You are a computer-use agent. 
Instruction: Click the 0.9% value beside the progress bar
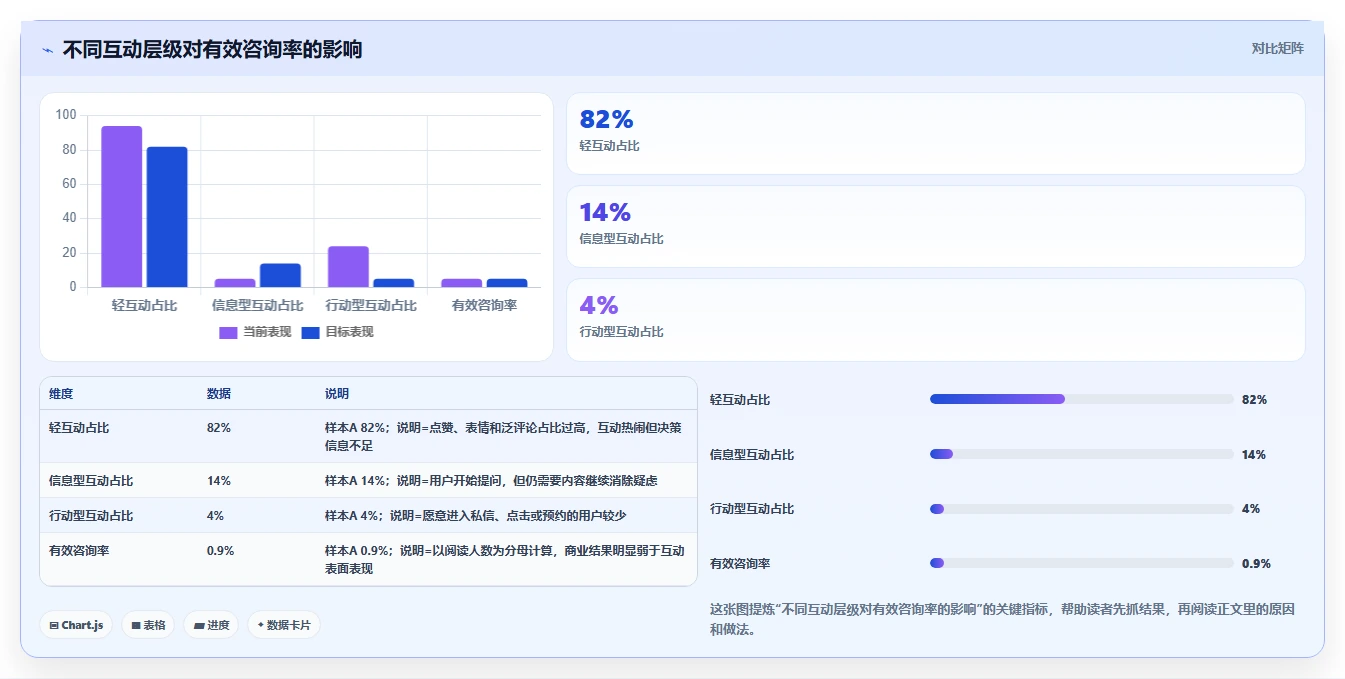click(1256, 563)
